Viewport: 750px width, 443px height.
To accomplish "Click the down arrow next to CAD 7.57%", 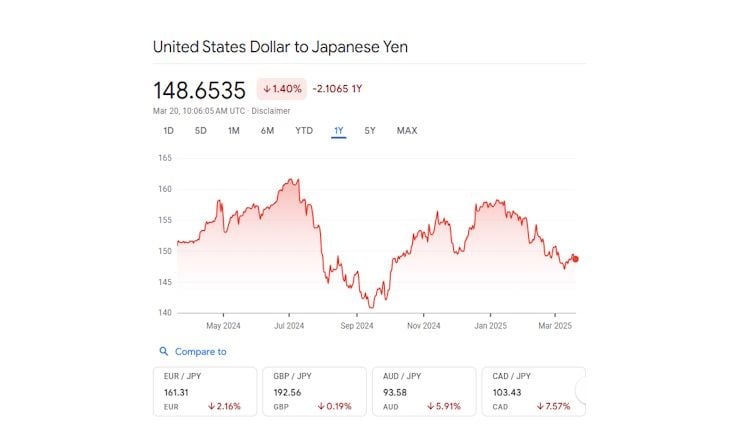I will [x=539, y=407].
